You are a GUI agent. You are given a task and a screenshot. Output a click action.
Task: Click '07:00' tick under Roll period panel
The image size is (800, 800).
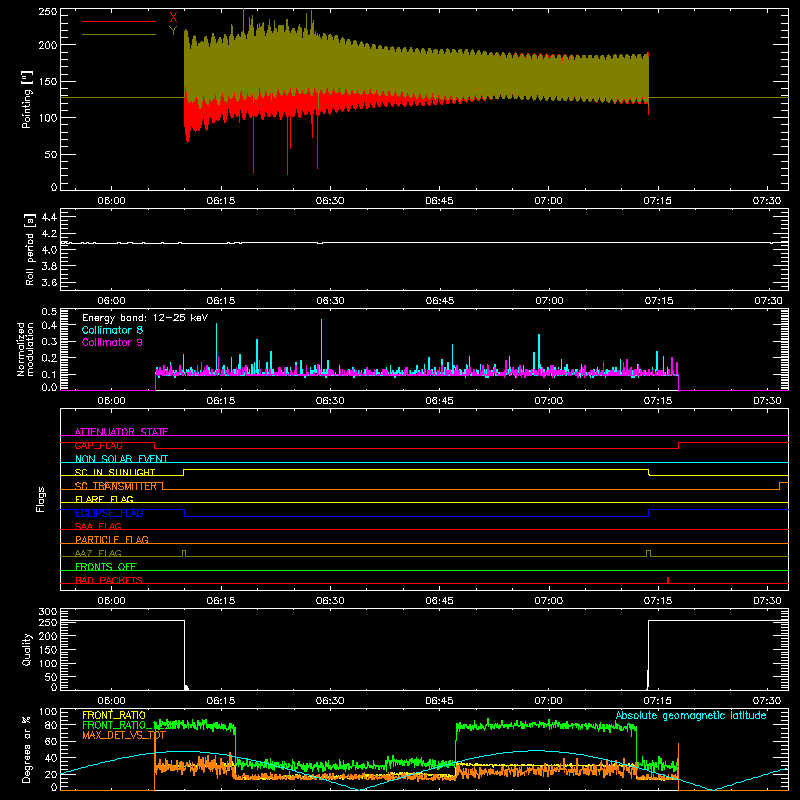[x=549, y=301]
